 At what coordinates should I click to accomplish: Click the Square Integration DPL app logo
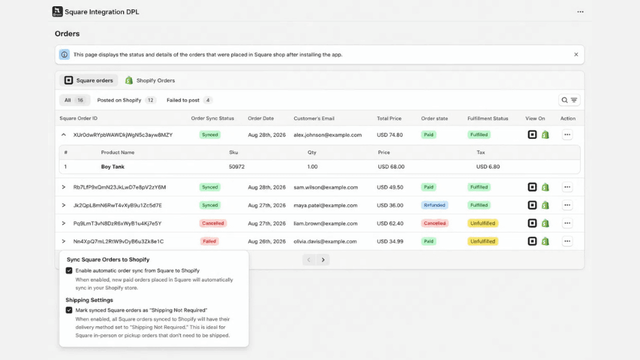tap(57, 11)
